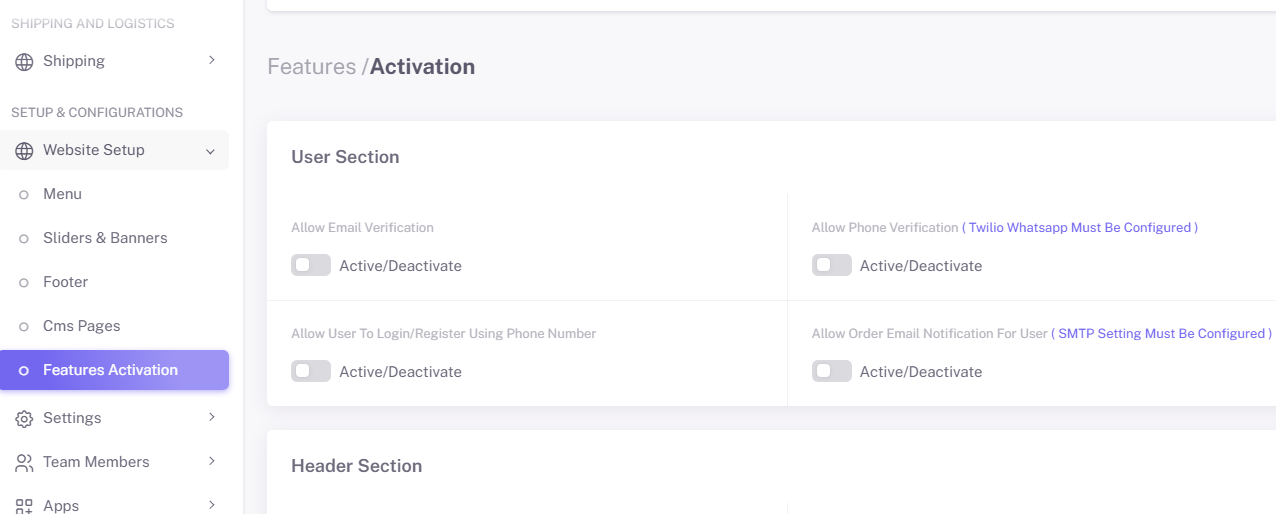Screen dimensions: 1276x514
Task: Select the Features Activation menu item
Action: coord(115,370)
